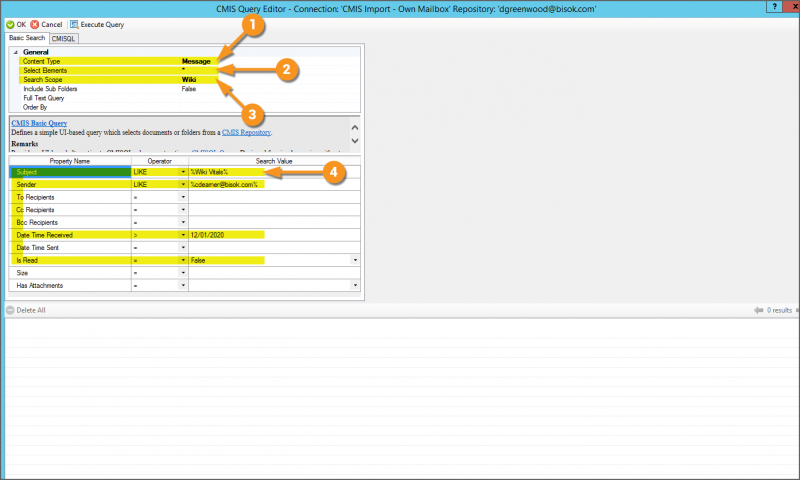800x480 pixels.
Task: Open the Date Time Sent operator dropdown
Action: pyautogui.click(x=183, y=247)
